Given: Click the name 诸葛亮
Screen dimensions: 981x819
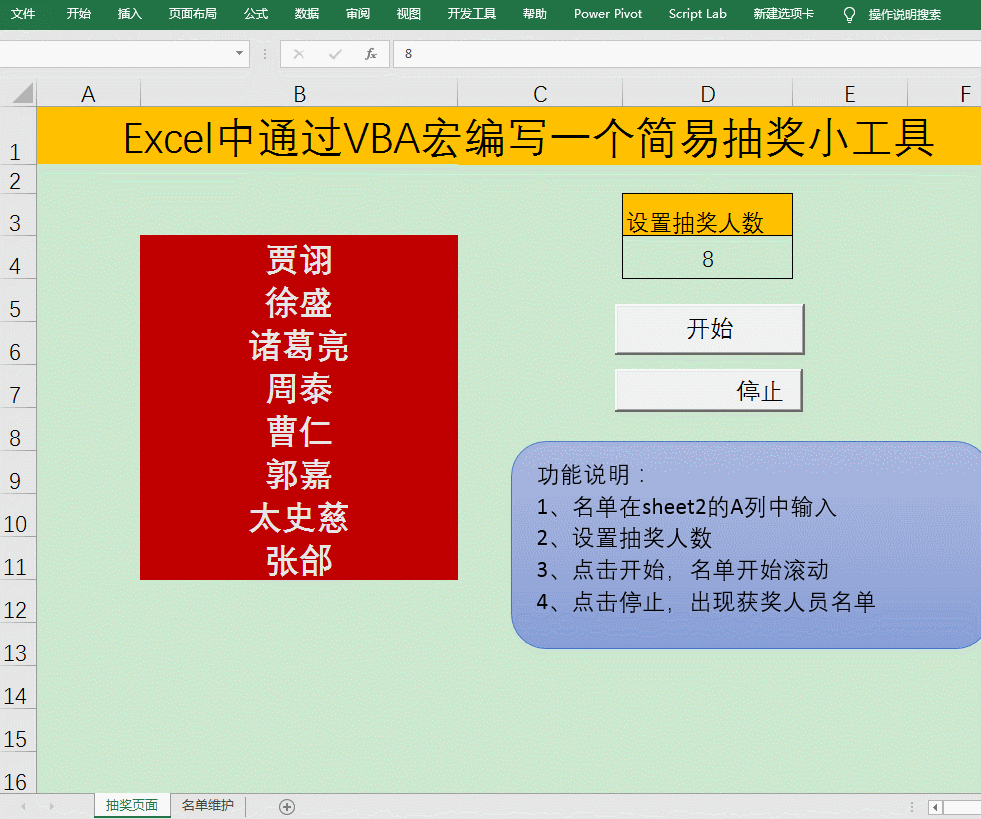Looking at the screenshot, I should pos(299,346).
